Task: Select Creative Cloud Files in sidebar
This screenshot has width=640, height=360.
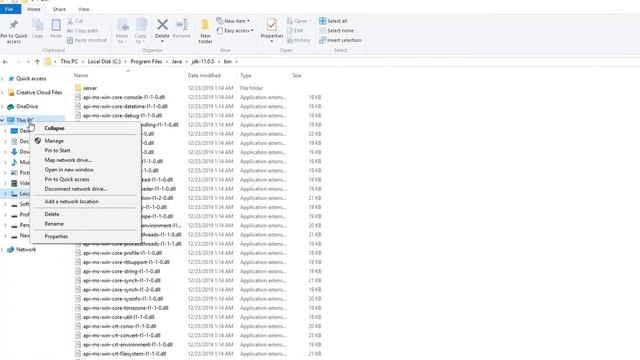Action: pos(39,93)
